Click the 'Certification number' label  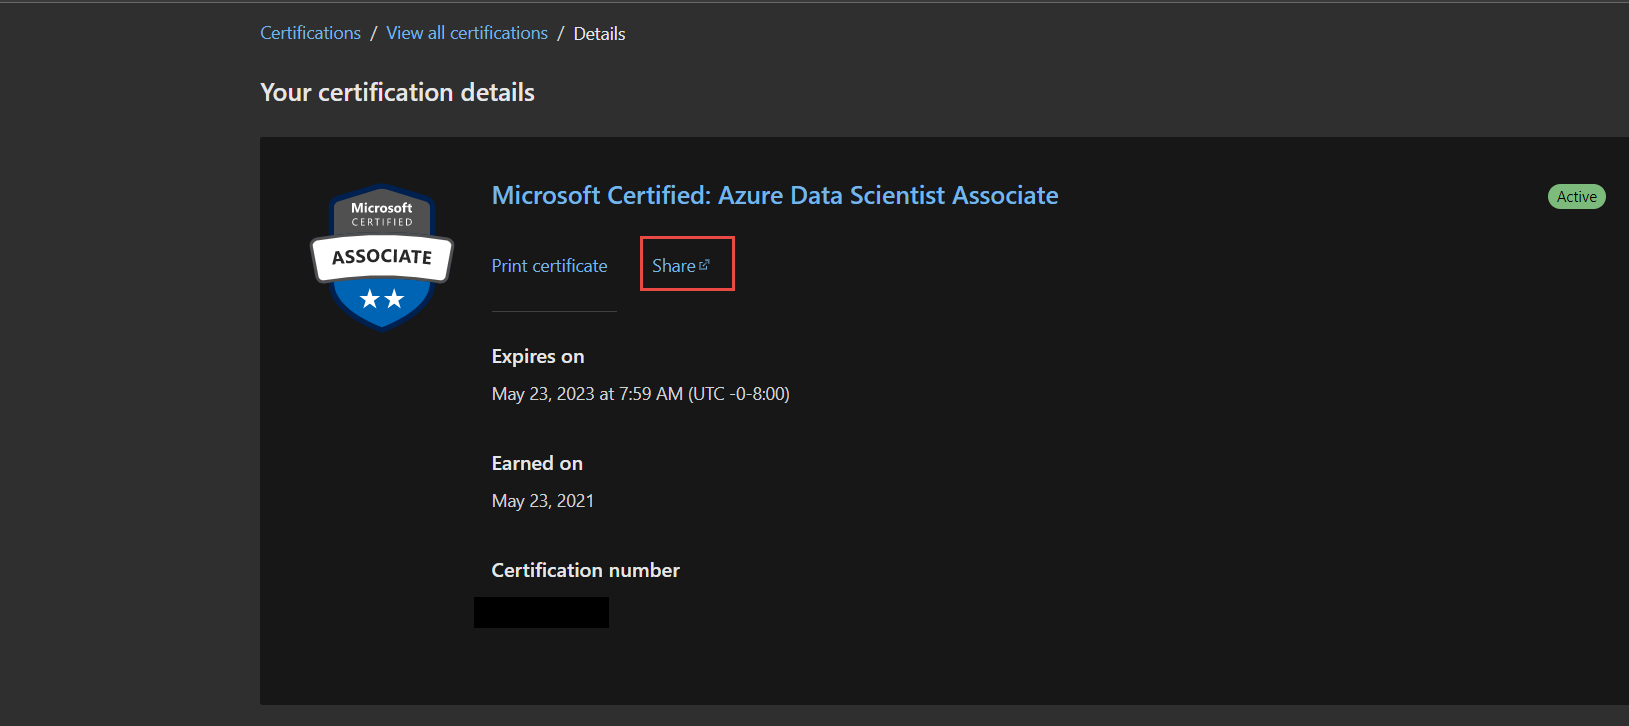tap(585, 570)
